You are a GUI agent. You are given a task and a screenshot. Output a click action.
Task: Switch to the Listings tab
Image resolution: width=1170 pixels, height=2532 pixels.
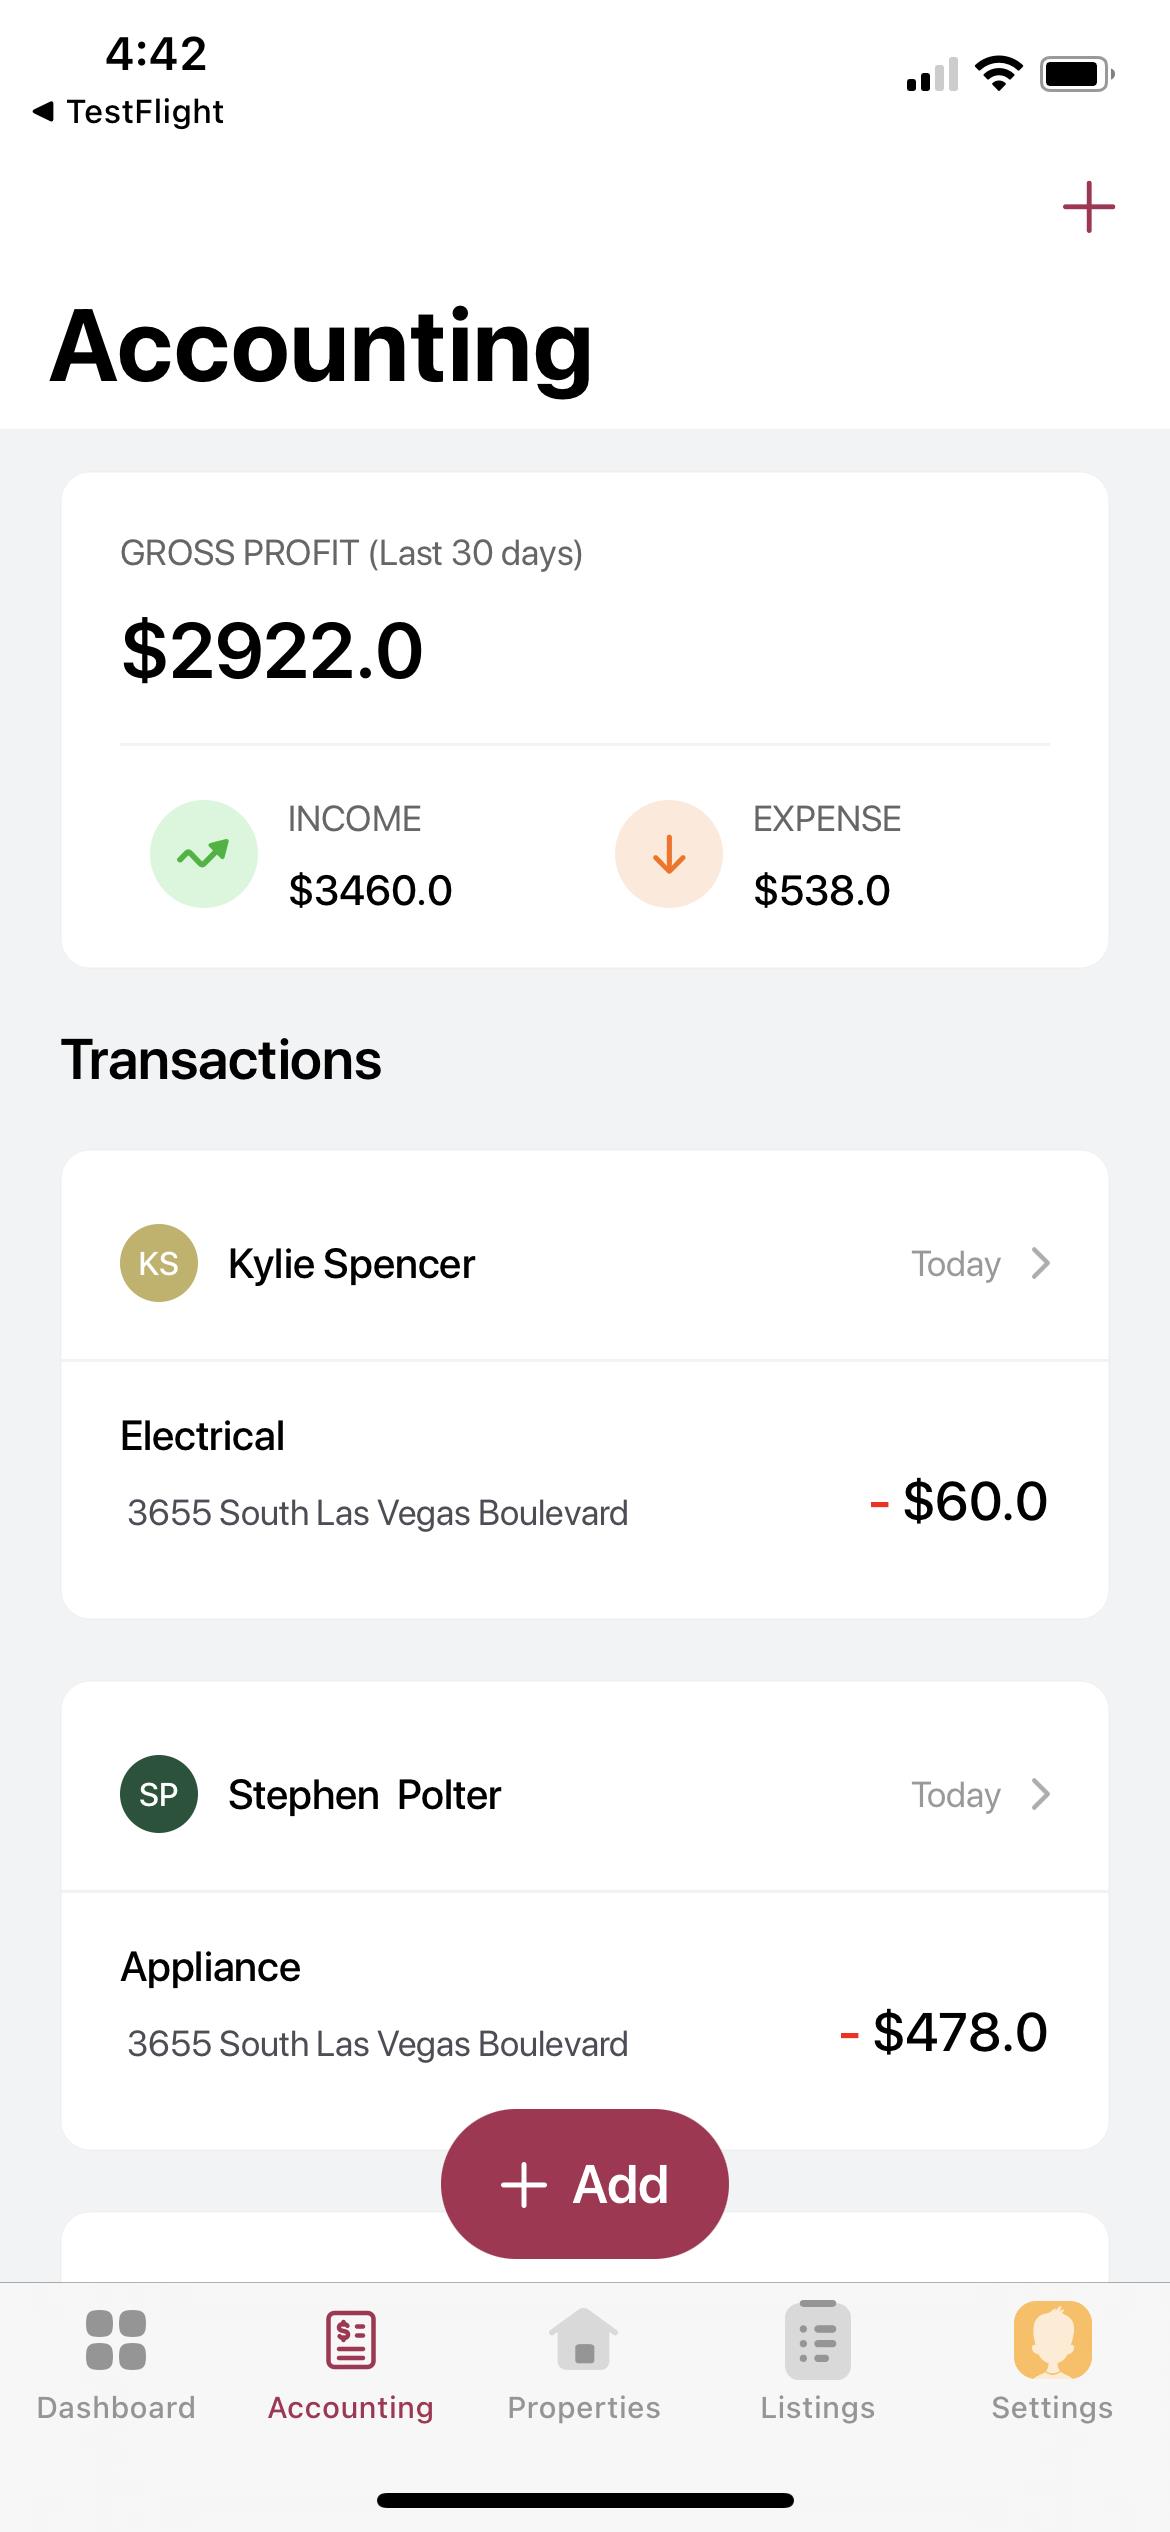(x=818, y=2362)
